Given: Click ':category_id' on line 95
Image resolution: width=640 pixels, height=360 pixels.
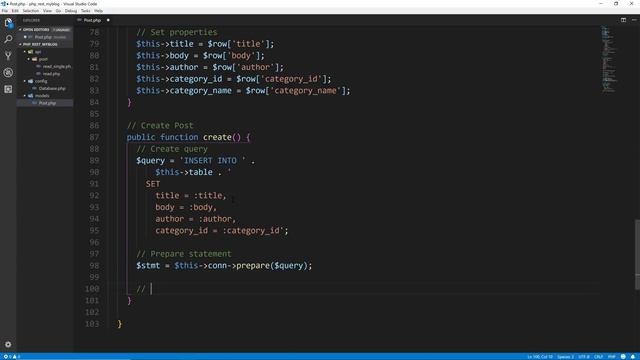Looking at the screenshot, I should (251, 231).
